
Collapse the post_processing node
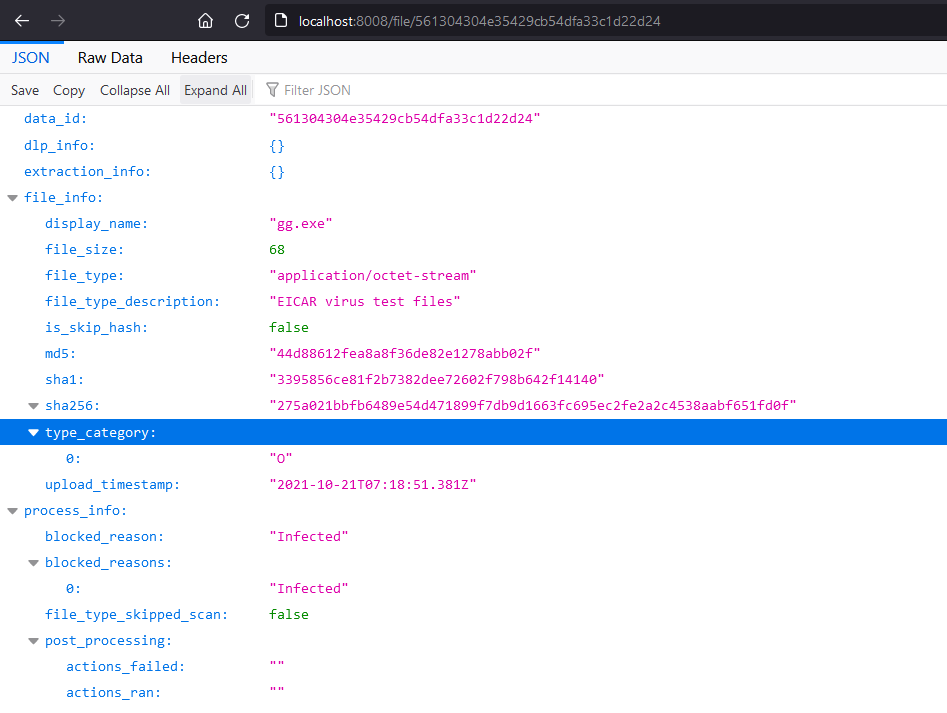pos(34,641)
